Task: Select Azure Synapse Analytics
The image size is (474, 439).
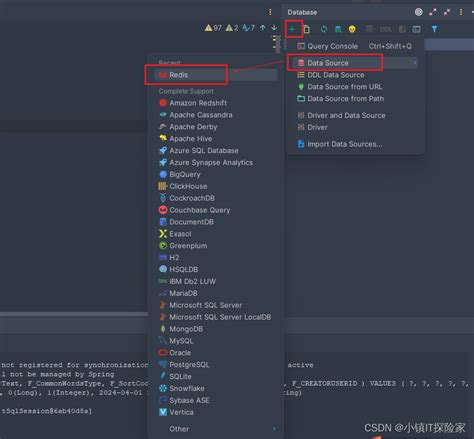Action: tap(216, 162)
